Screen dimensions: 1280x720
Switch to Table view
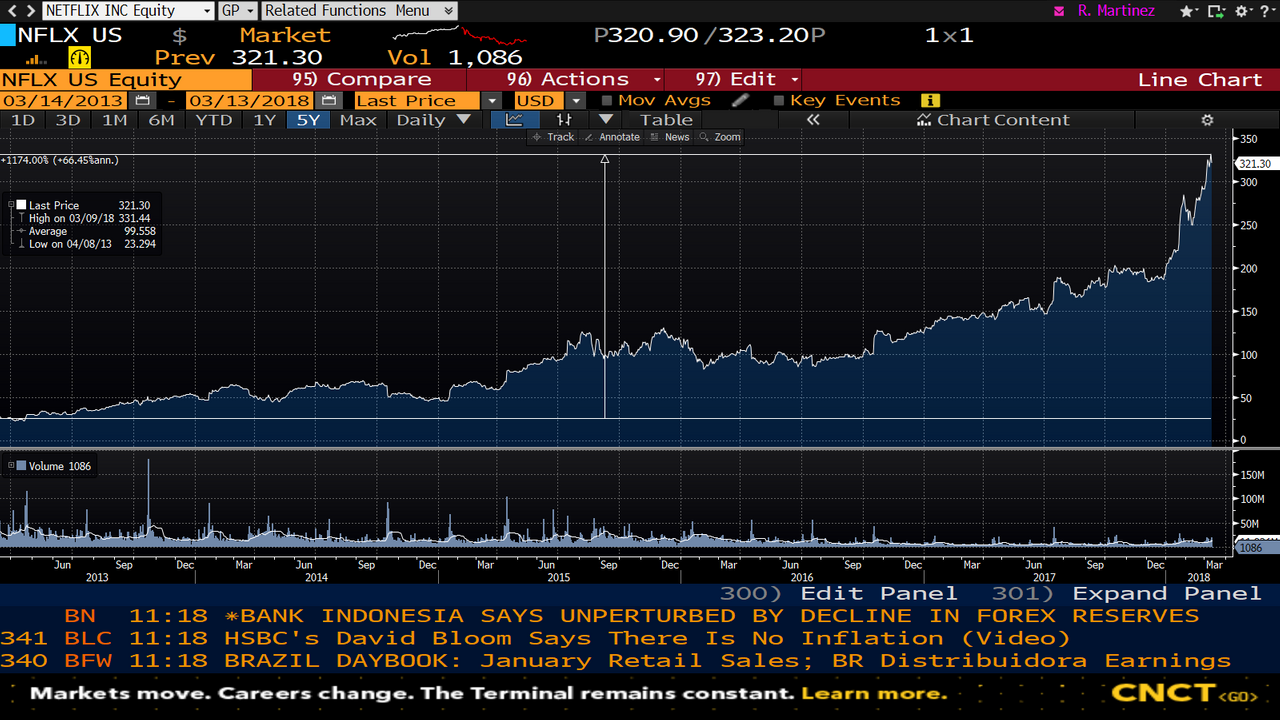(666, 120)
